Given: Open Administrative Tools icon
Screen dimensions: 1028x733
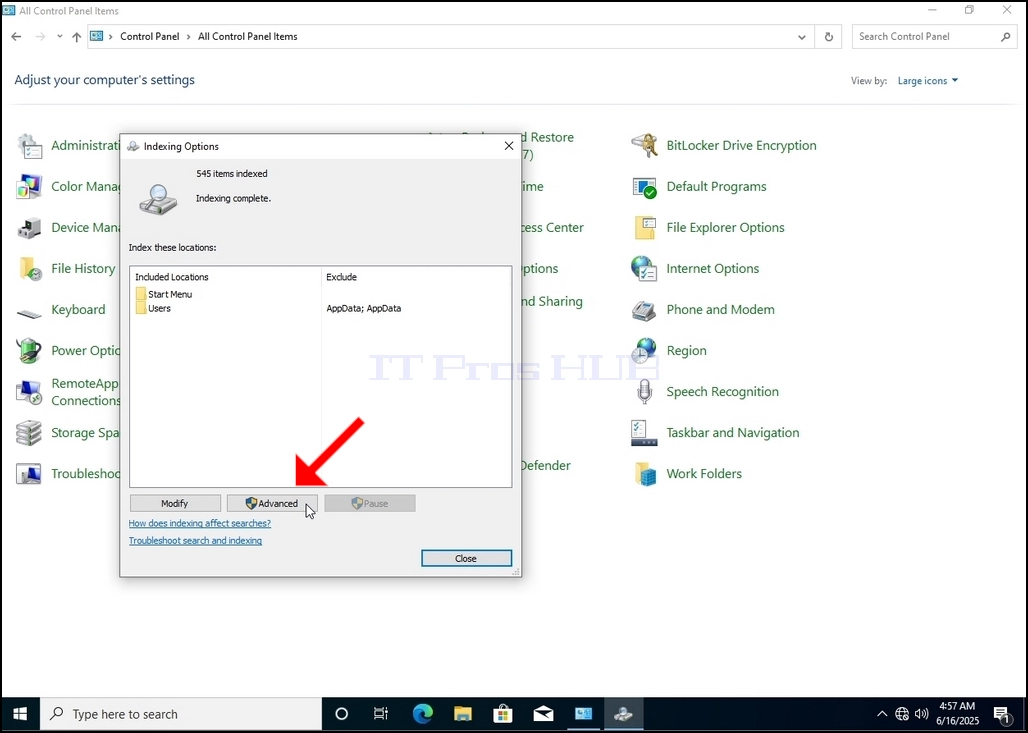Looking at the screenshot, I should click(29, 146).
